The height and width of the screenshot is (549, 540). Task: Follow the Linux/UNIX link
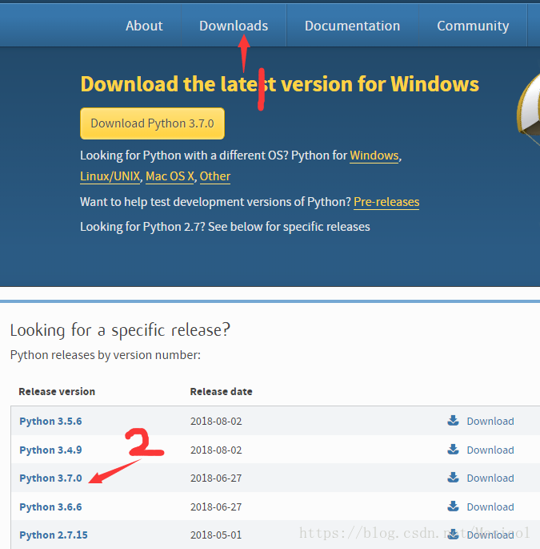110,176
